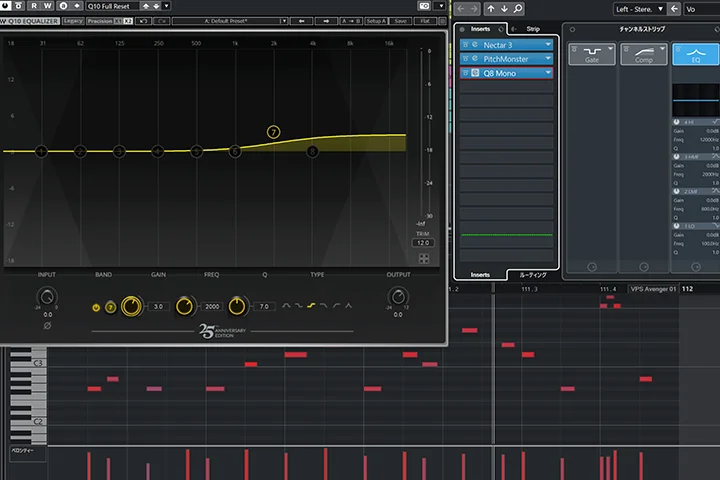Click the Input gain knob
This screenshot has width=720, height=480.
point(47,297)
